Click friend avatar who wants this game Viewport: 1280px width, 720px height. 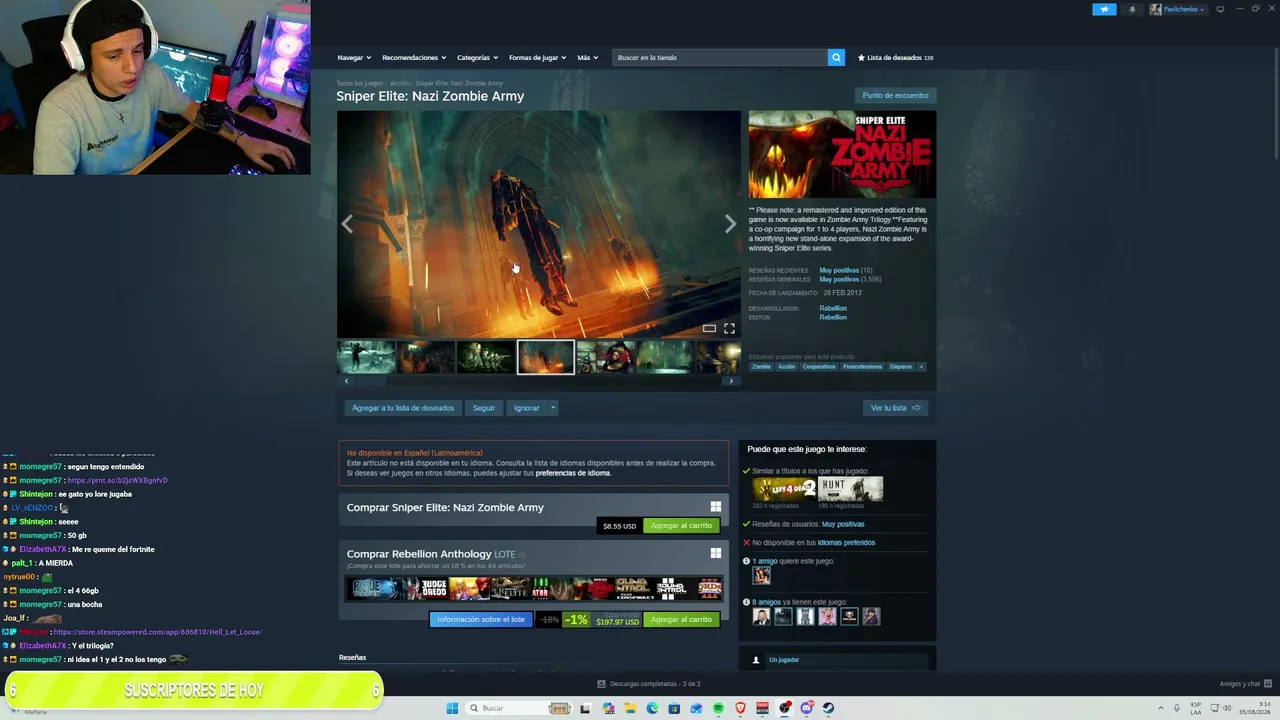click(761, 575)
